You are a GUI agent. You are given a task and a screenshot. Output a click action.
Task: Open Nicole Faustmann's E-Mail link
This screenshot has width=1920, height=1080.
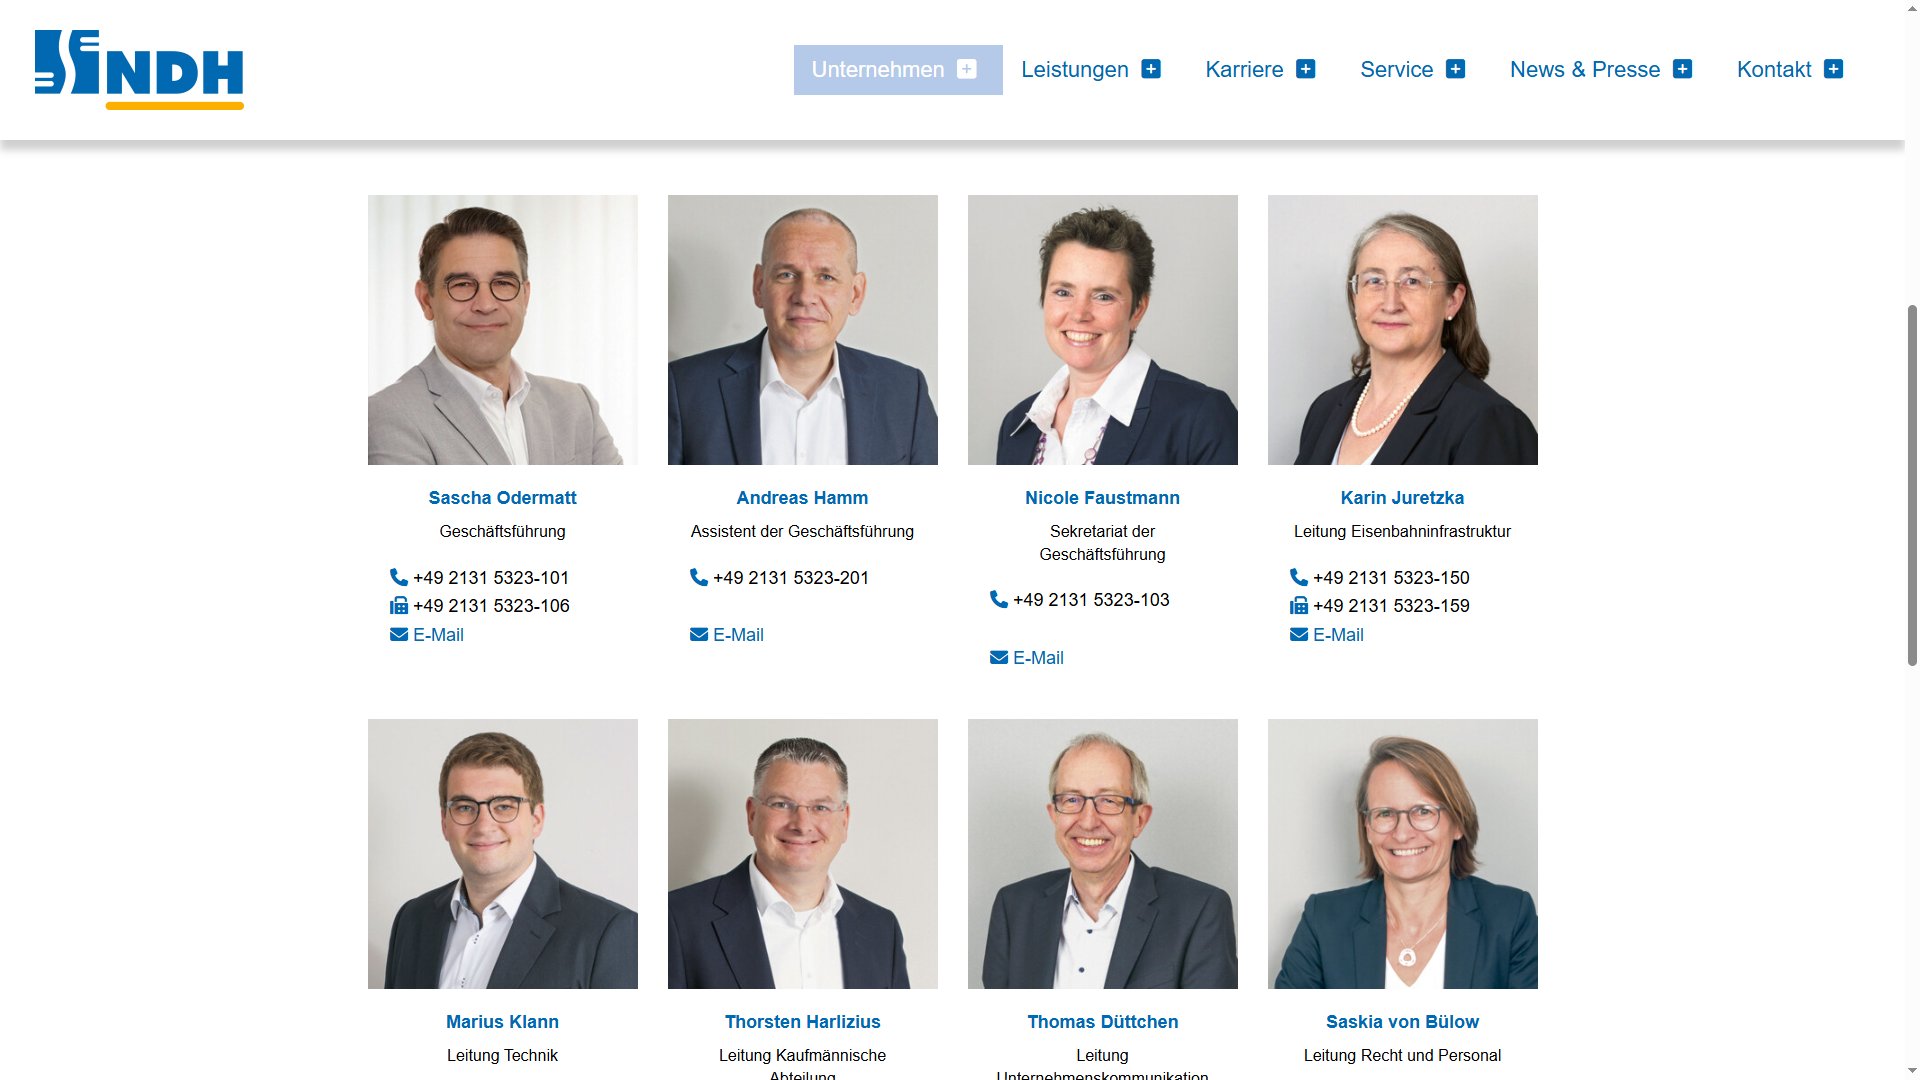pyautogui.click(x=1038, y=657)
